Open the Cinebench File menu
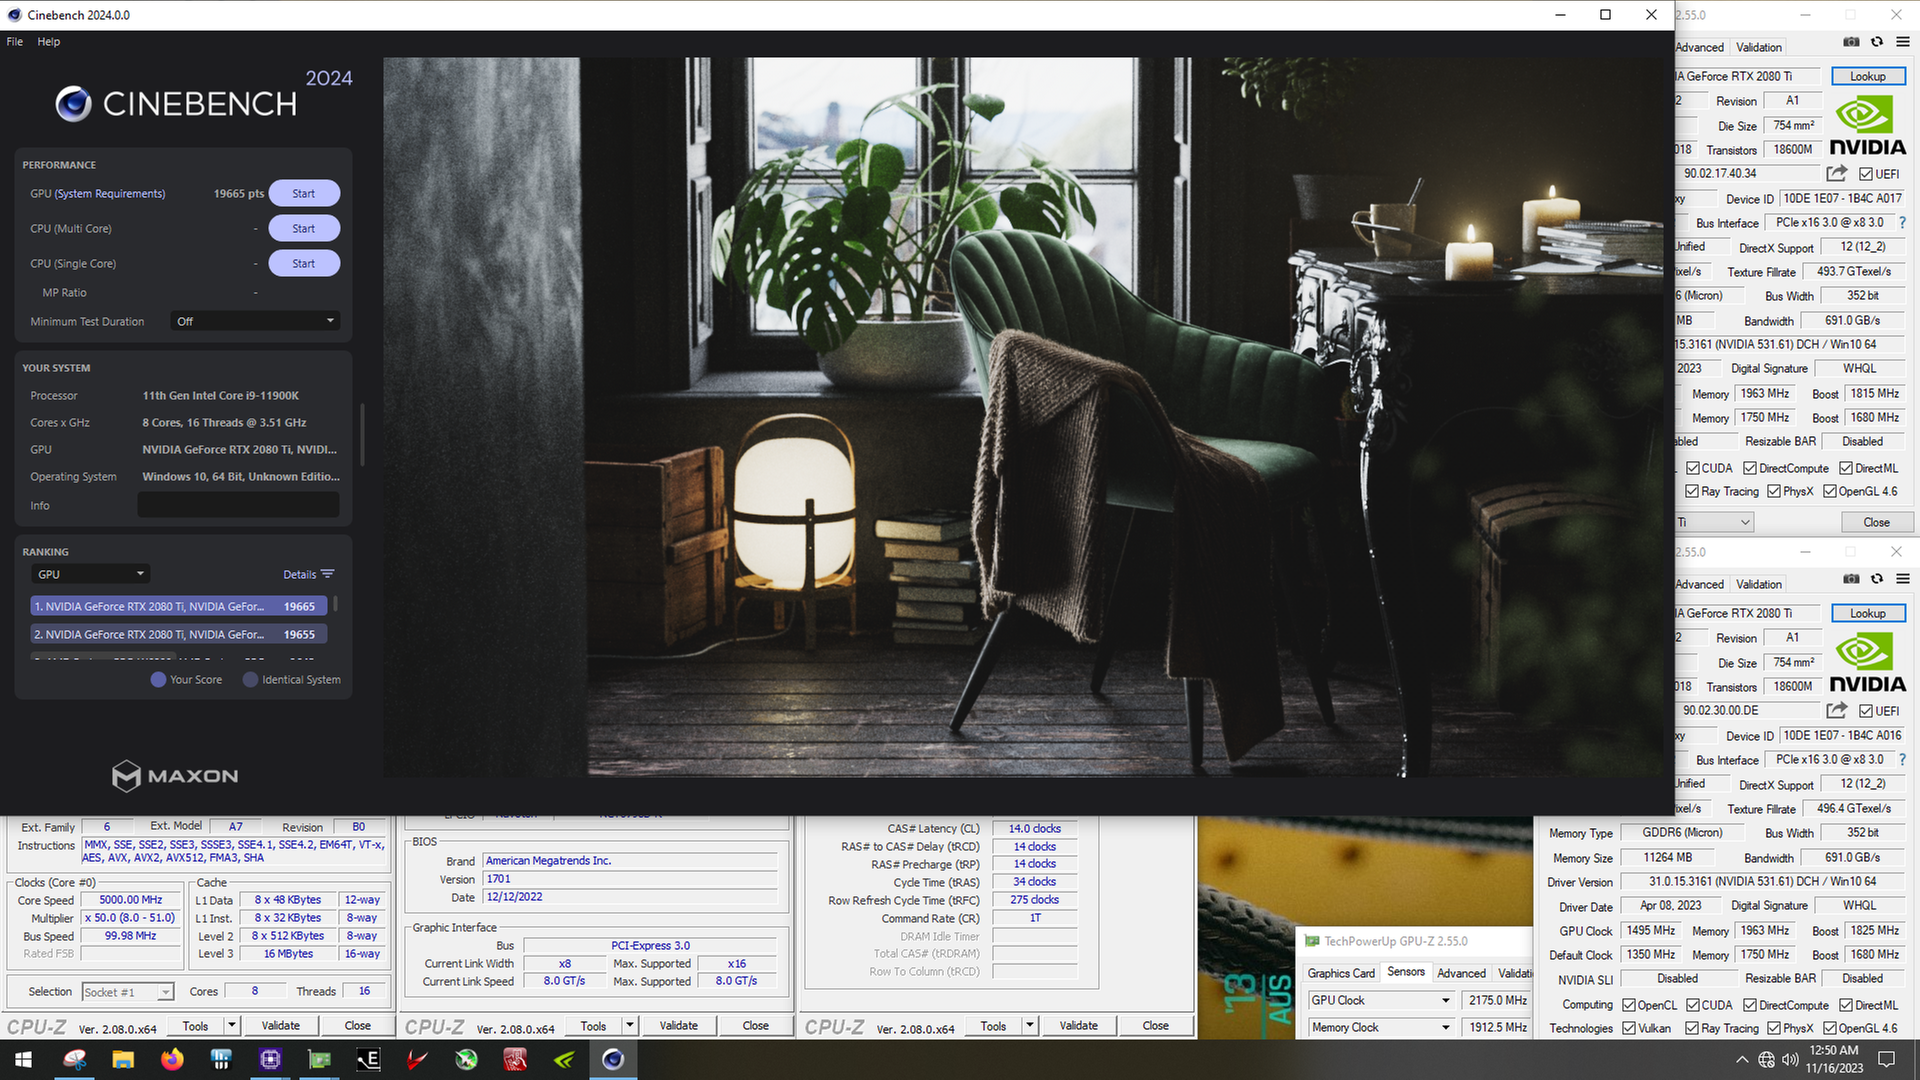Image resolution: width=1920 pixels, height=1080 pixels. (15, 42)
